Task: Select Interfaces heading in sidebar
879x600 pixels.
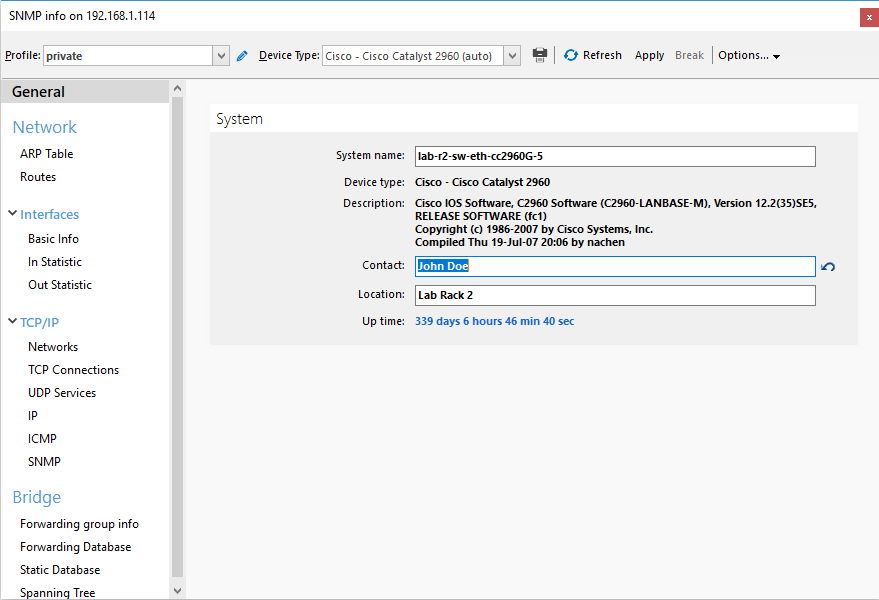Action: pos(49,214)
